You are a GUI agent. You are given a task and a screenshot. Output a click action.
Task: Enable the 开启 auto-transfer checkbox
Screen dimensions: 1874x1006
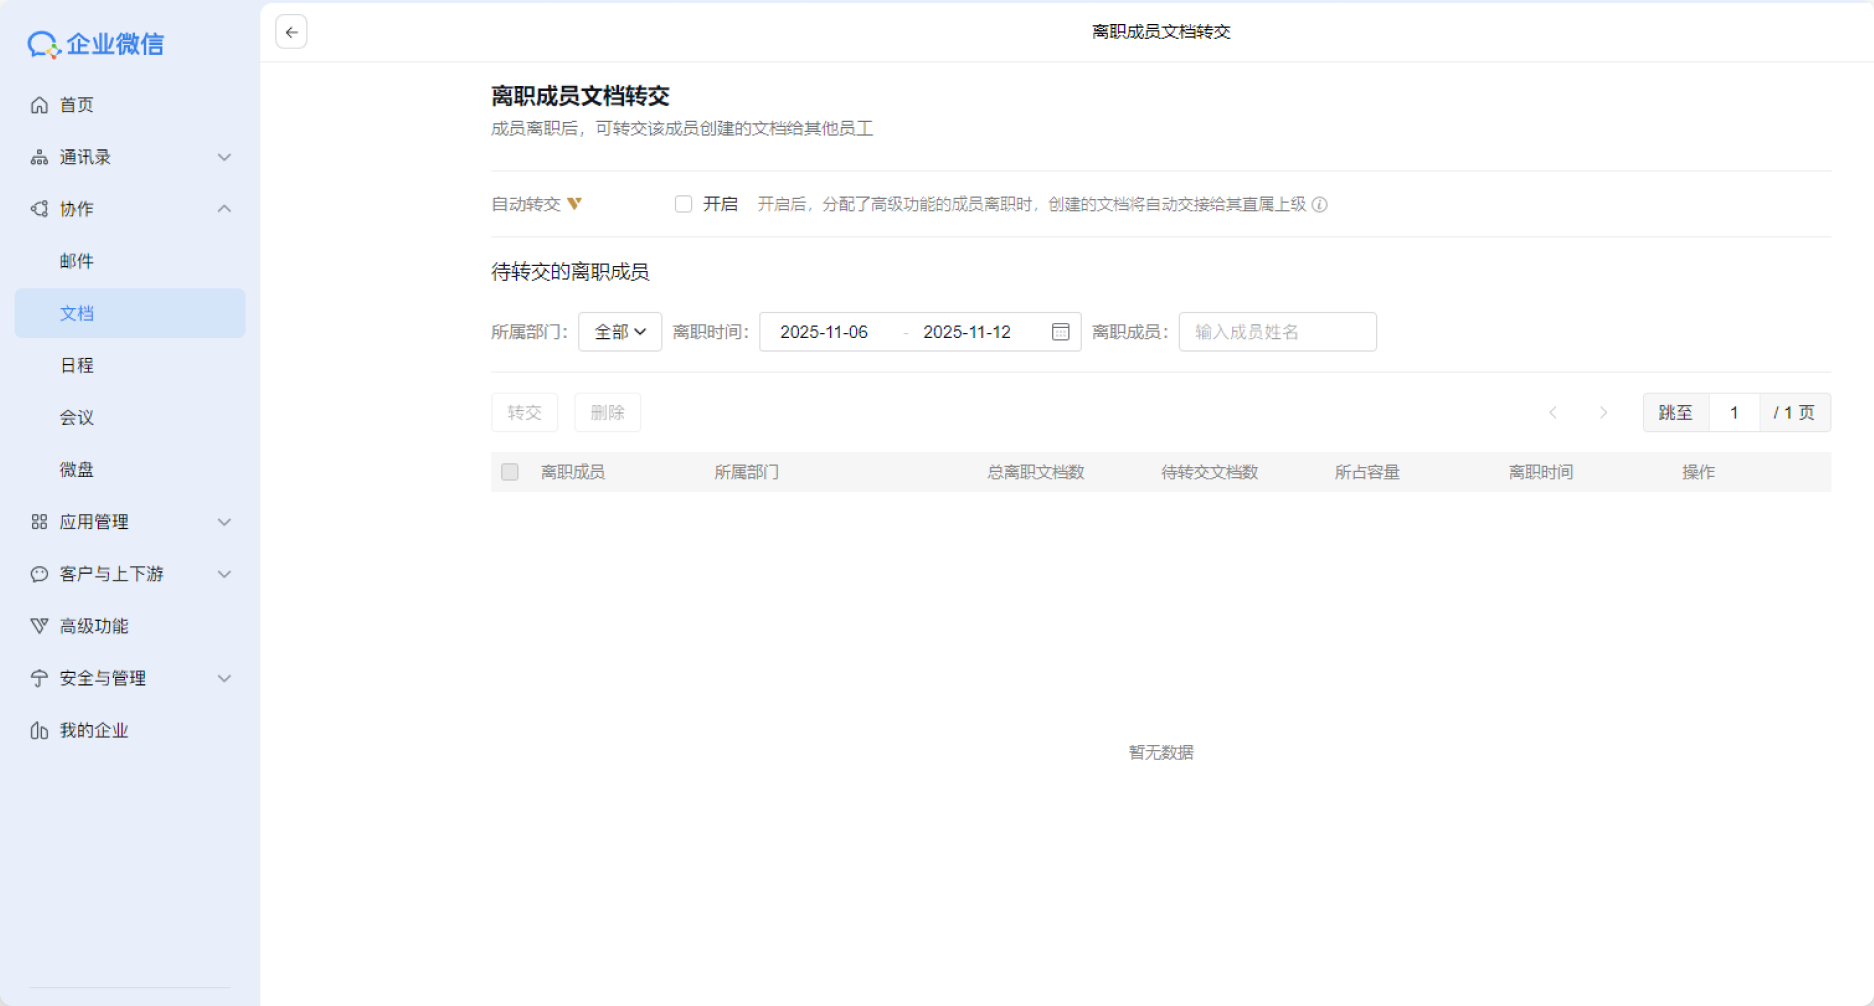pyautogui.click(x=683, y=204)
